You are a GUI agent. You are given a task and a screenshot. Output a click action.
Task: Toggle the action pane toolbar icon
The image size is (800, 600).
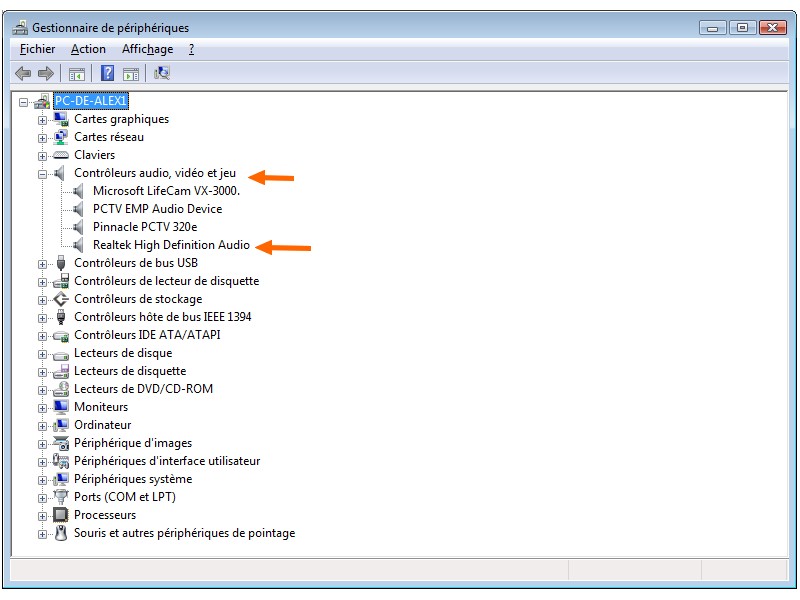coord(131,73)
